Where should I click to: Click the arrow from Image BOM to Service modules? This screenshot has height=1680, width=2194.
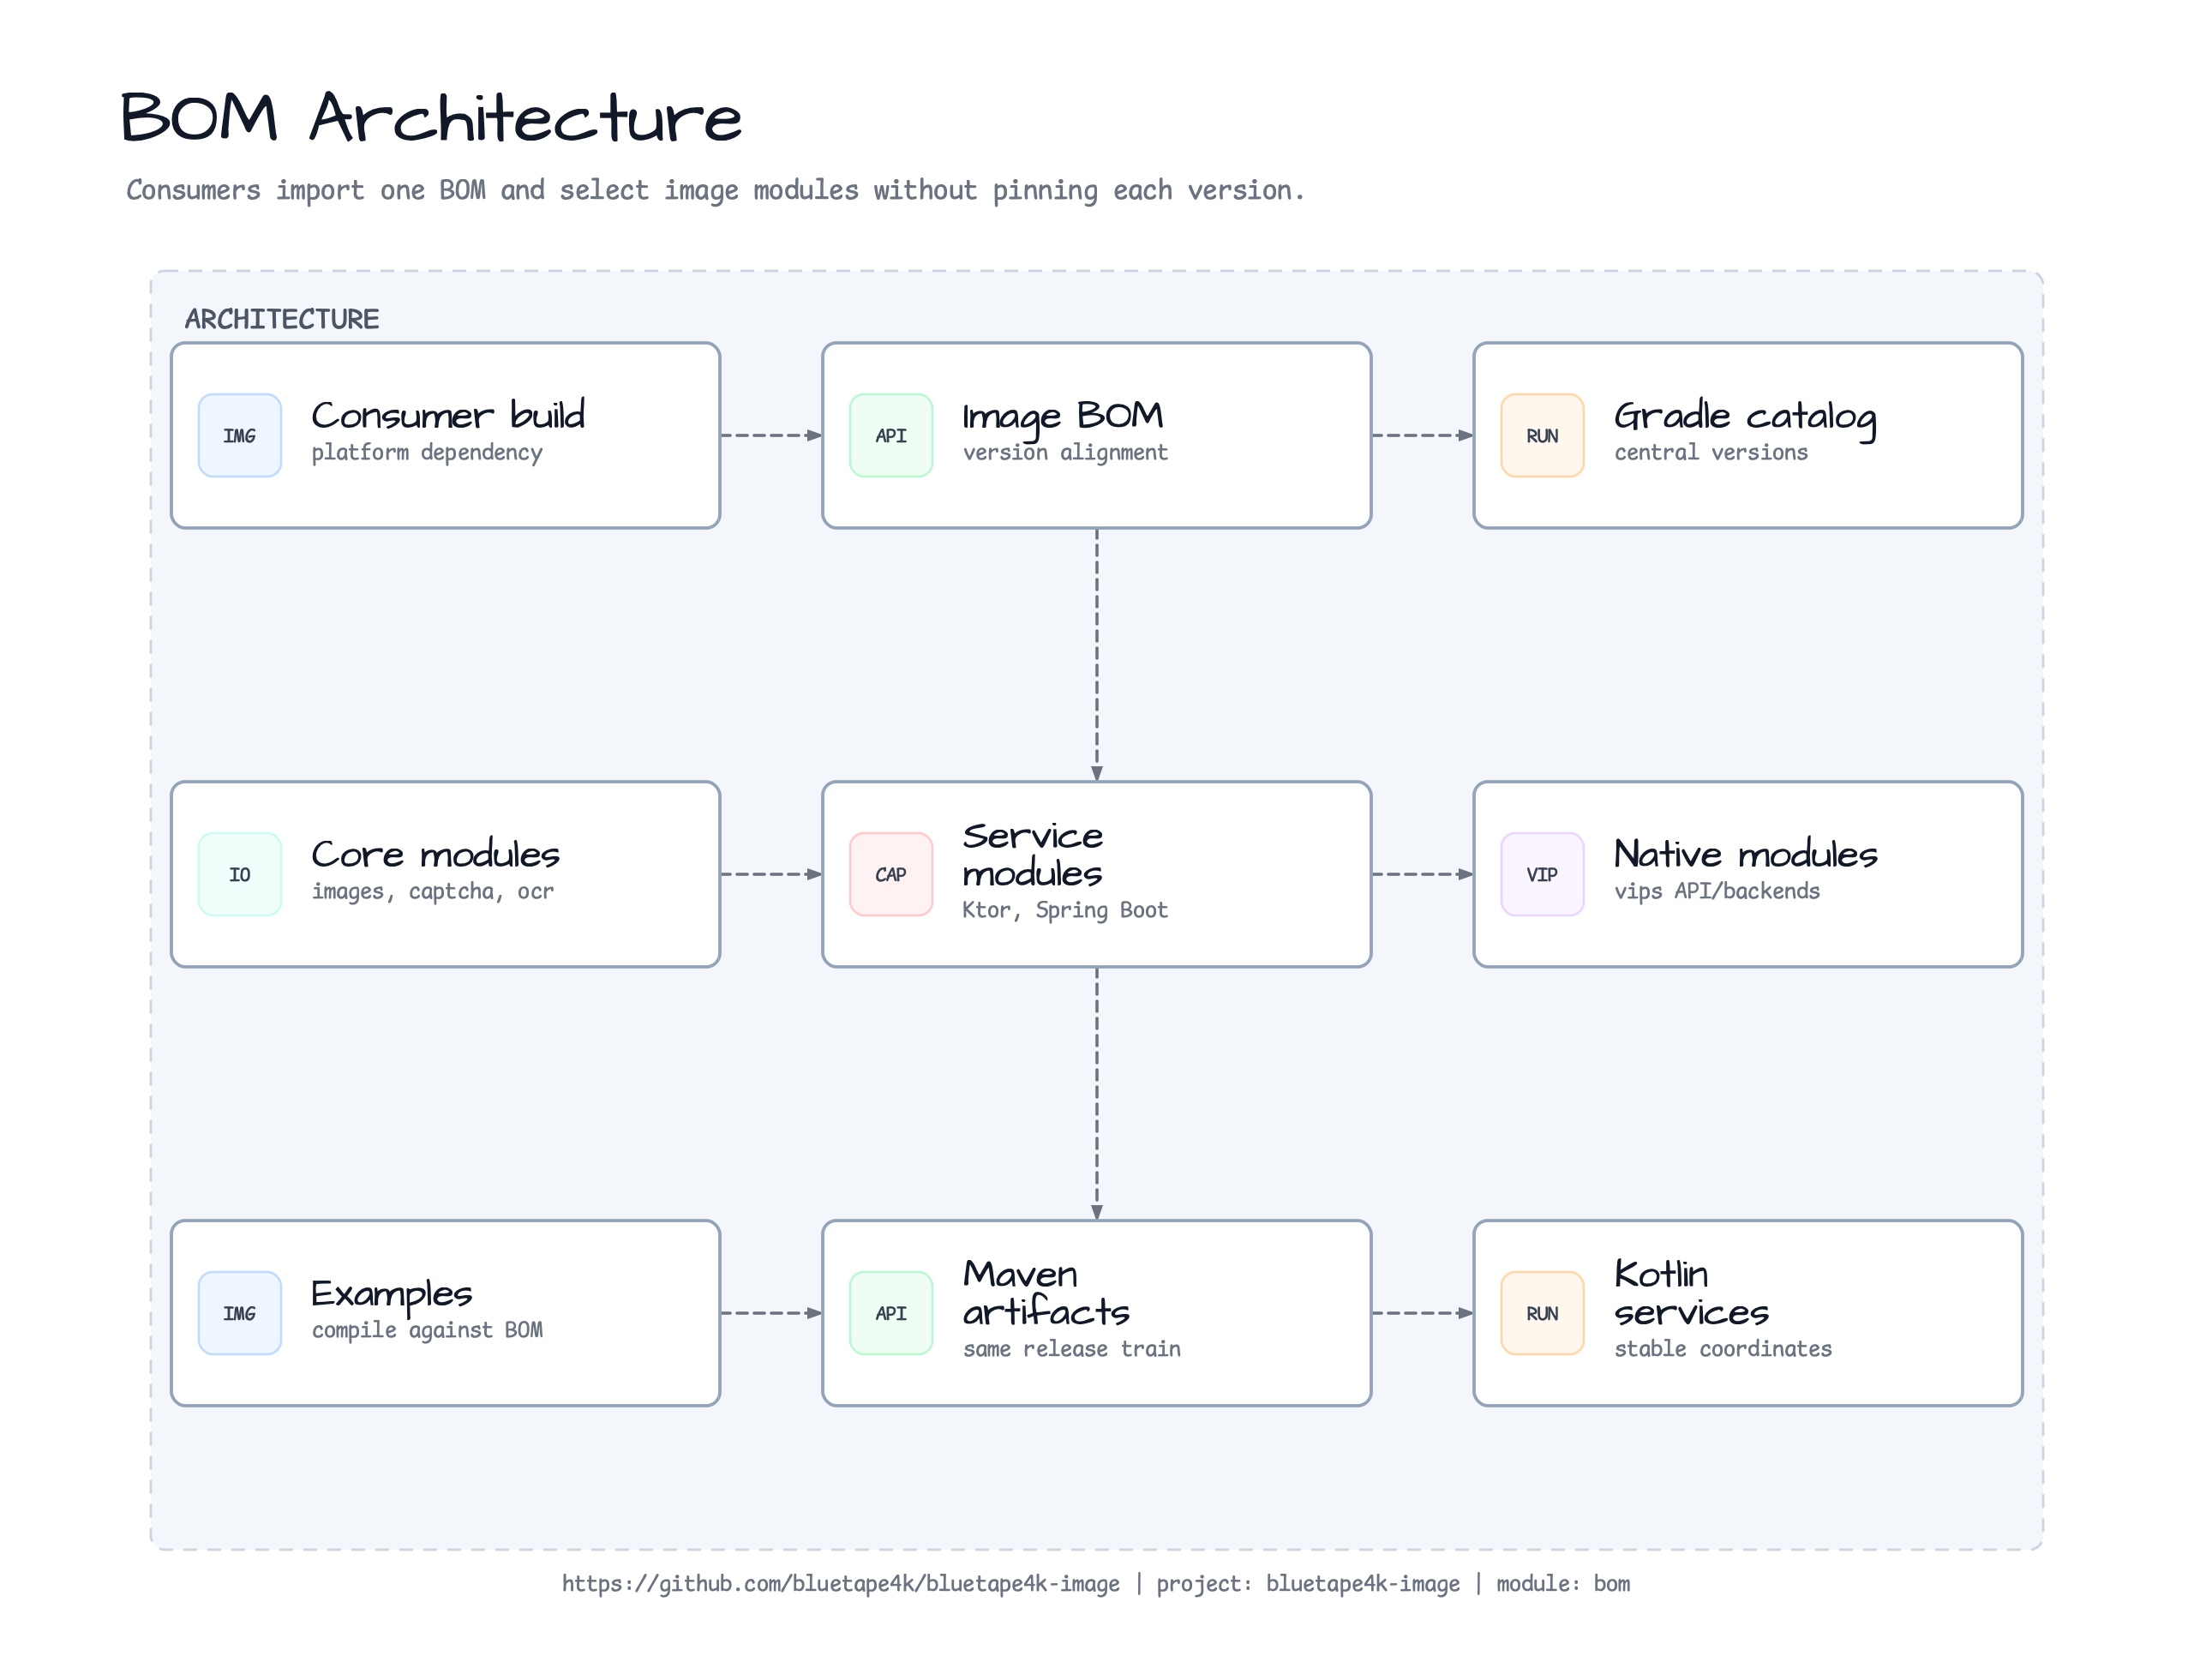1097,655
